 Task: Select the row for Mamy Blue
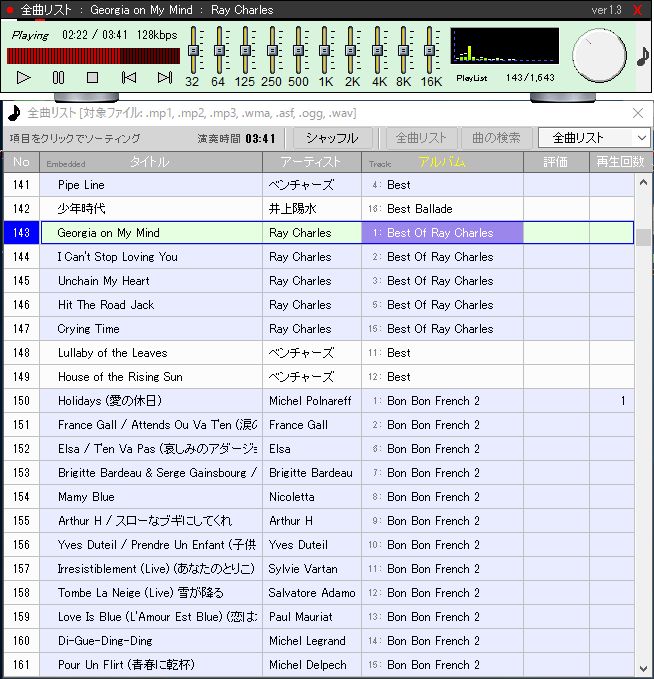(86, 497)
